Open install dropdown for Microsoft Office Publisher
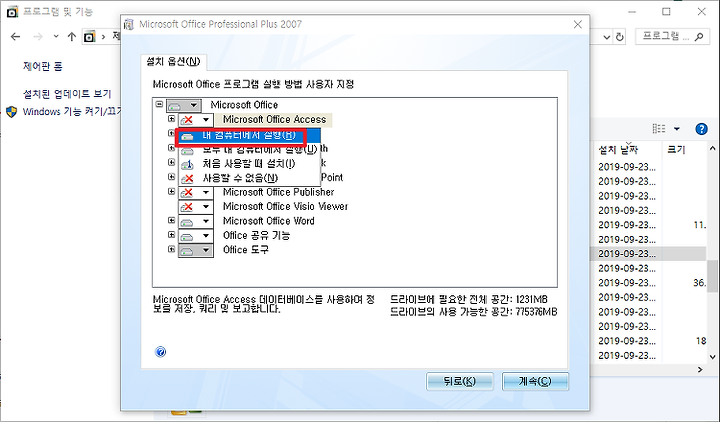Screen dimensions: 720x422 pos(196,192)
